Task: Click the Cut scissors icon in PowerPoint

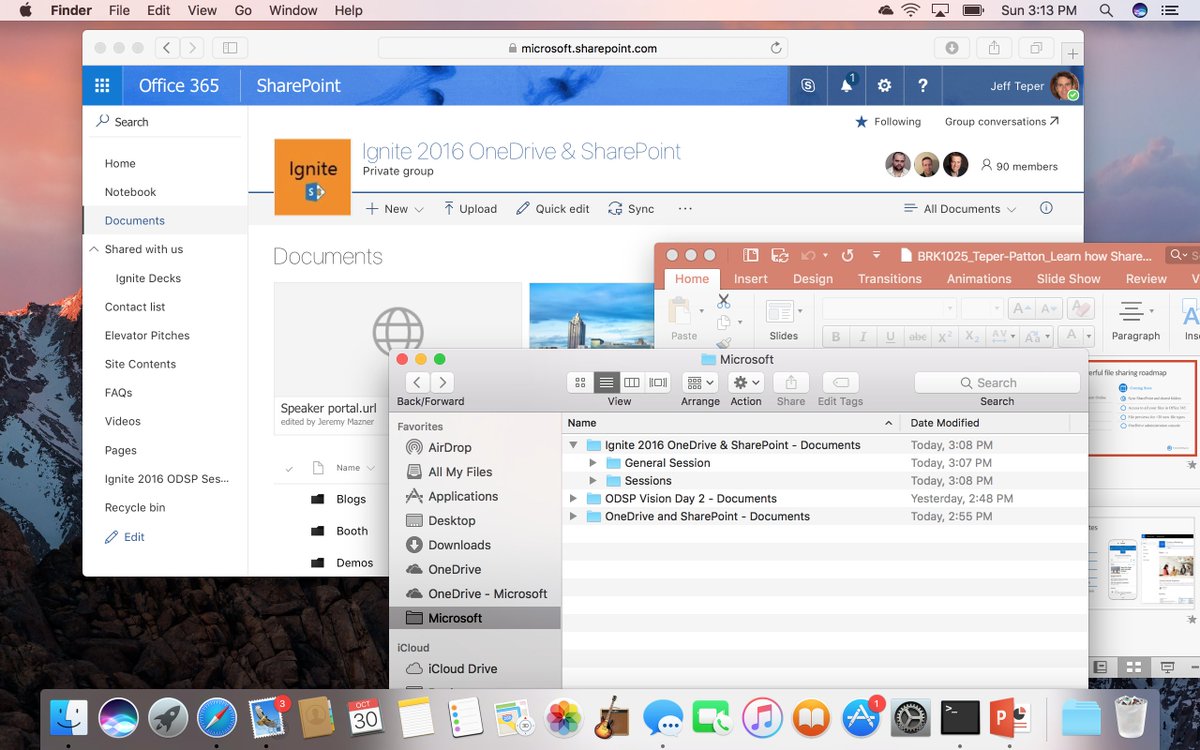Action: click(723, 301)
